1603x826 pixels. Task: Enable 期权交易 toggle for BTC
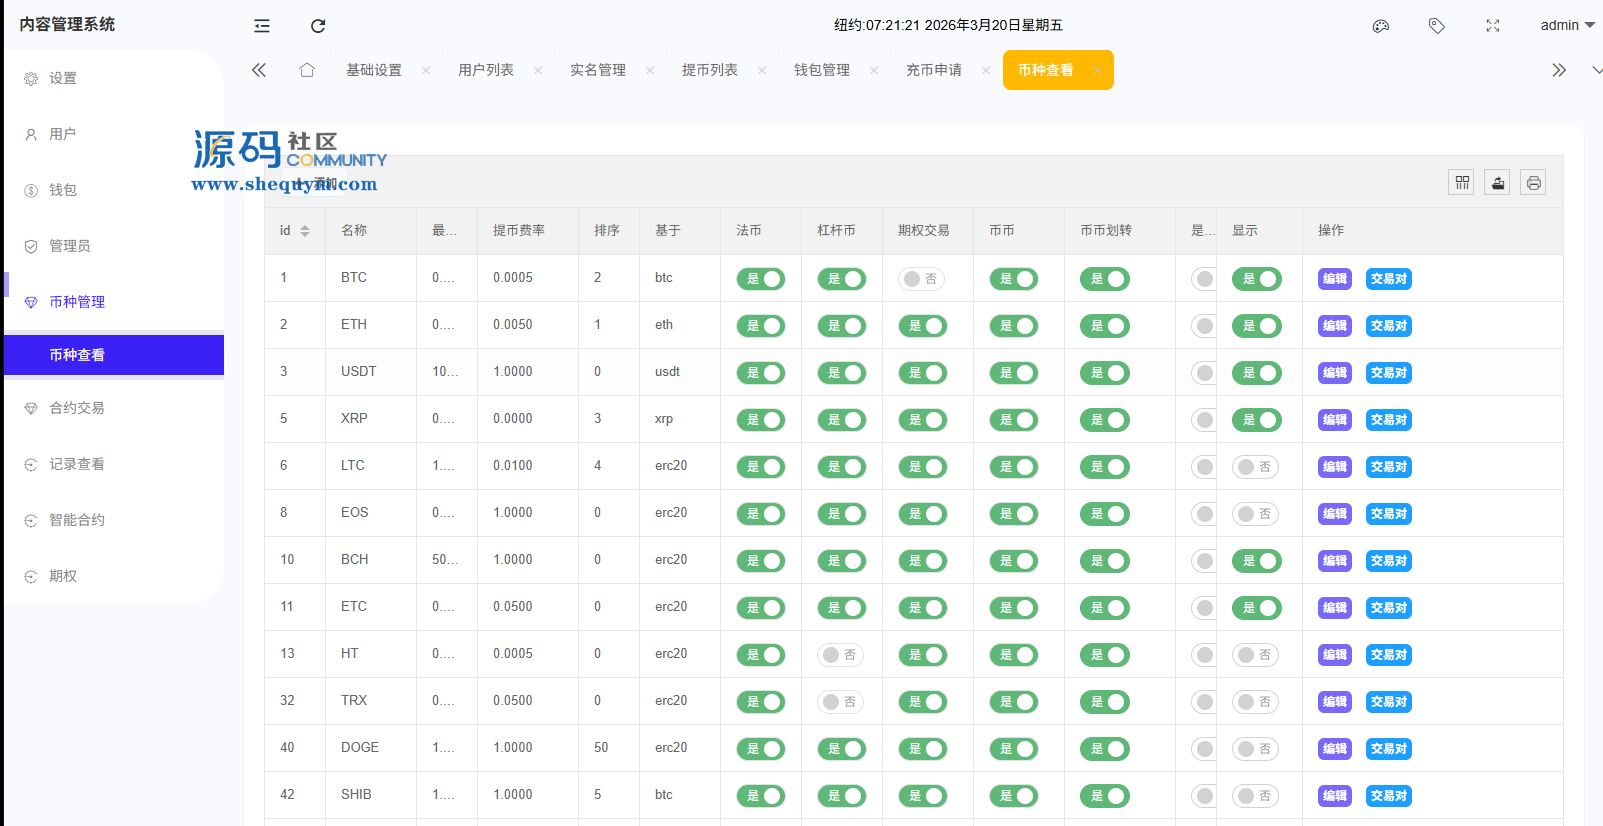[921, 279]
